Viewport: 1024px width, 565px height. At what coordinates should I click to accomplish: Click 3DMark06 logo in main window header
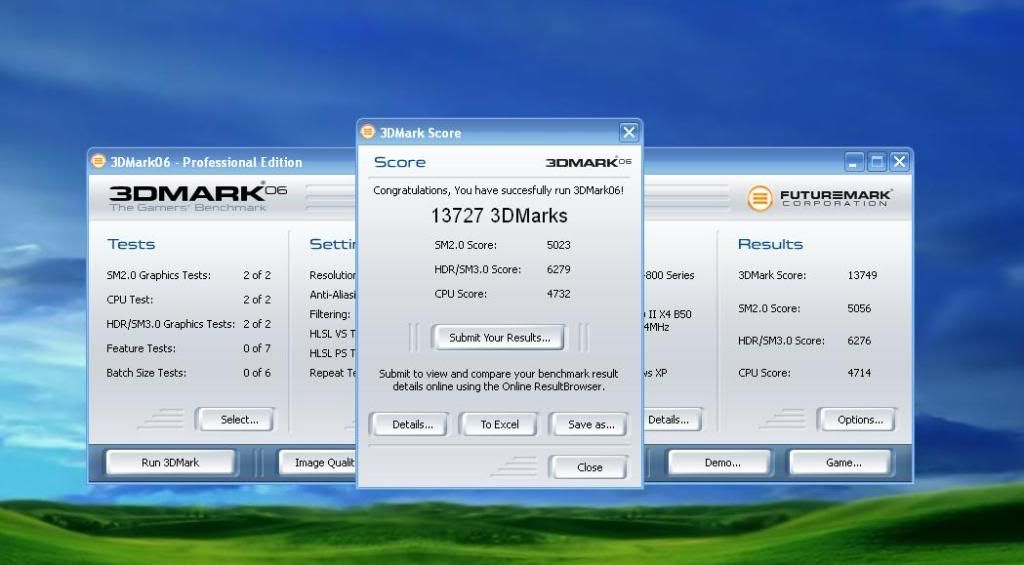[x=197, y=197]
